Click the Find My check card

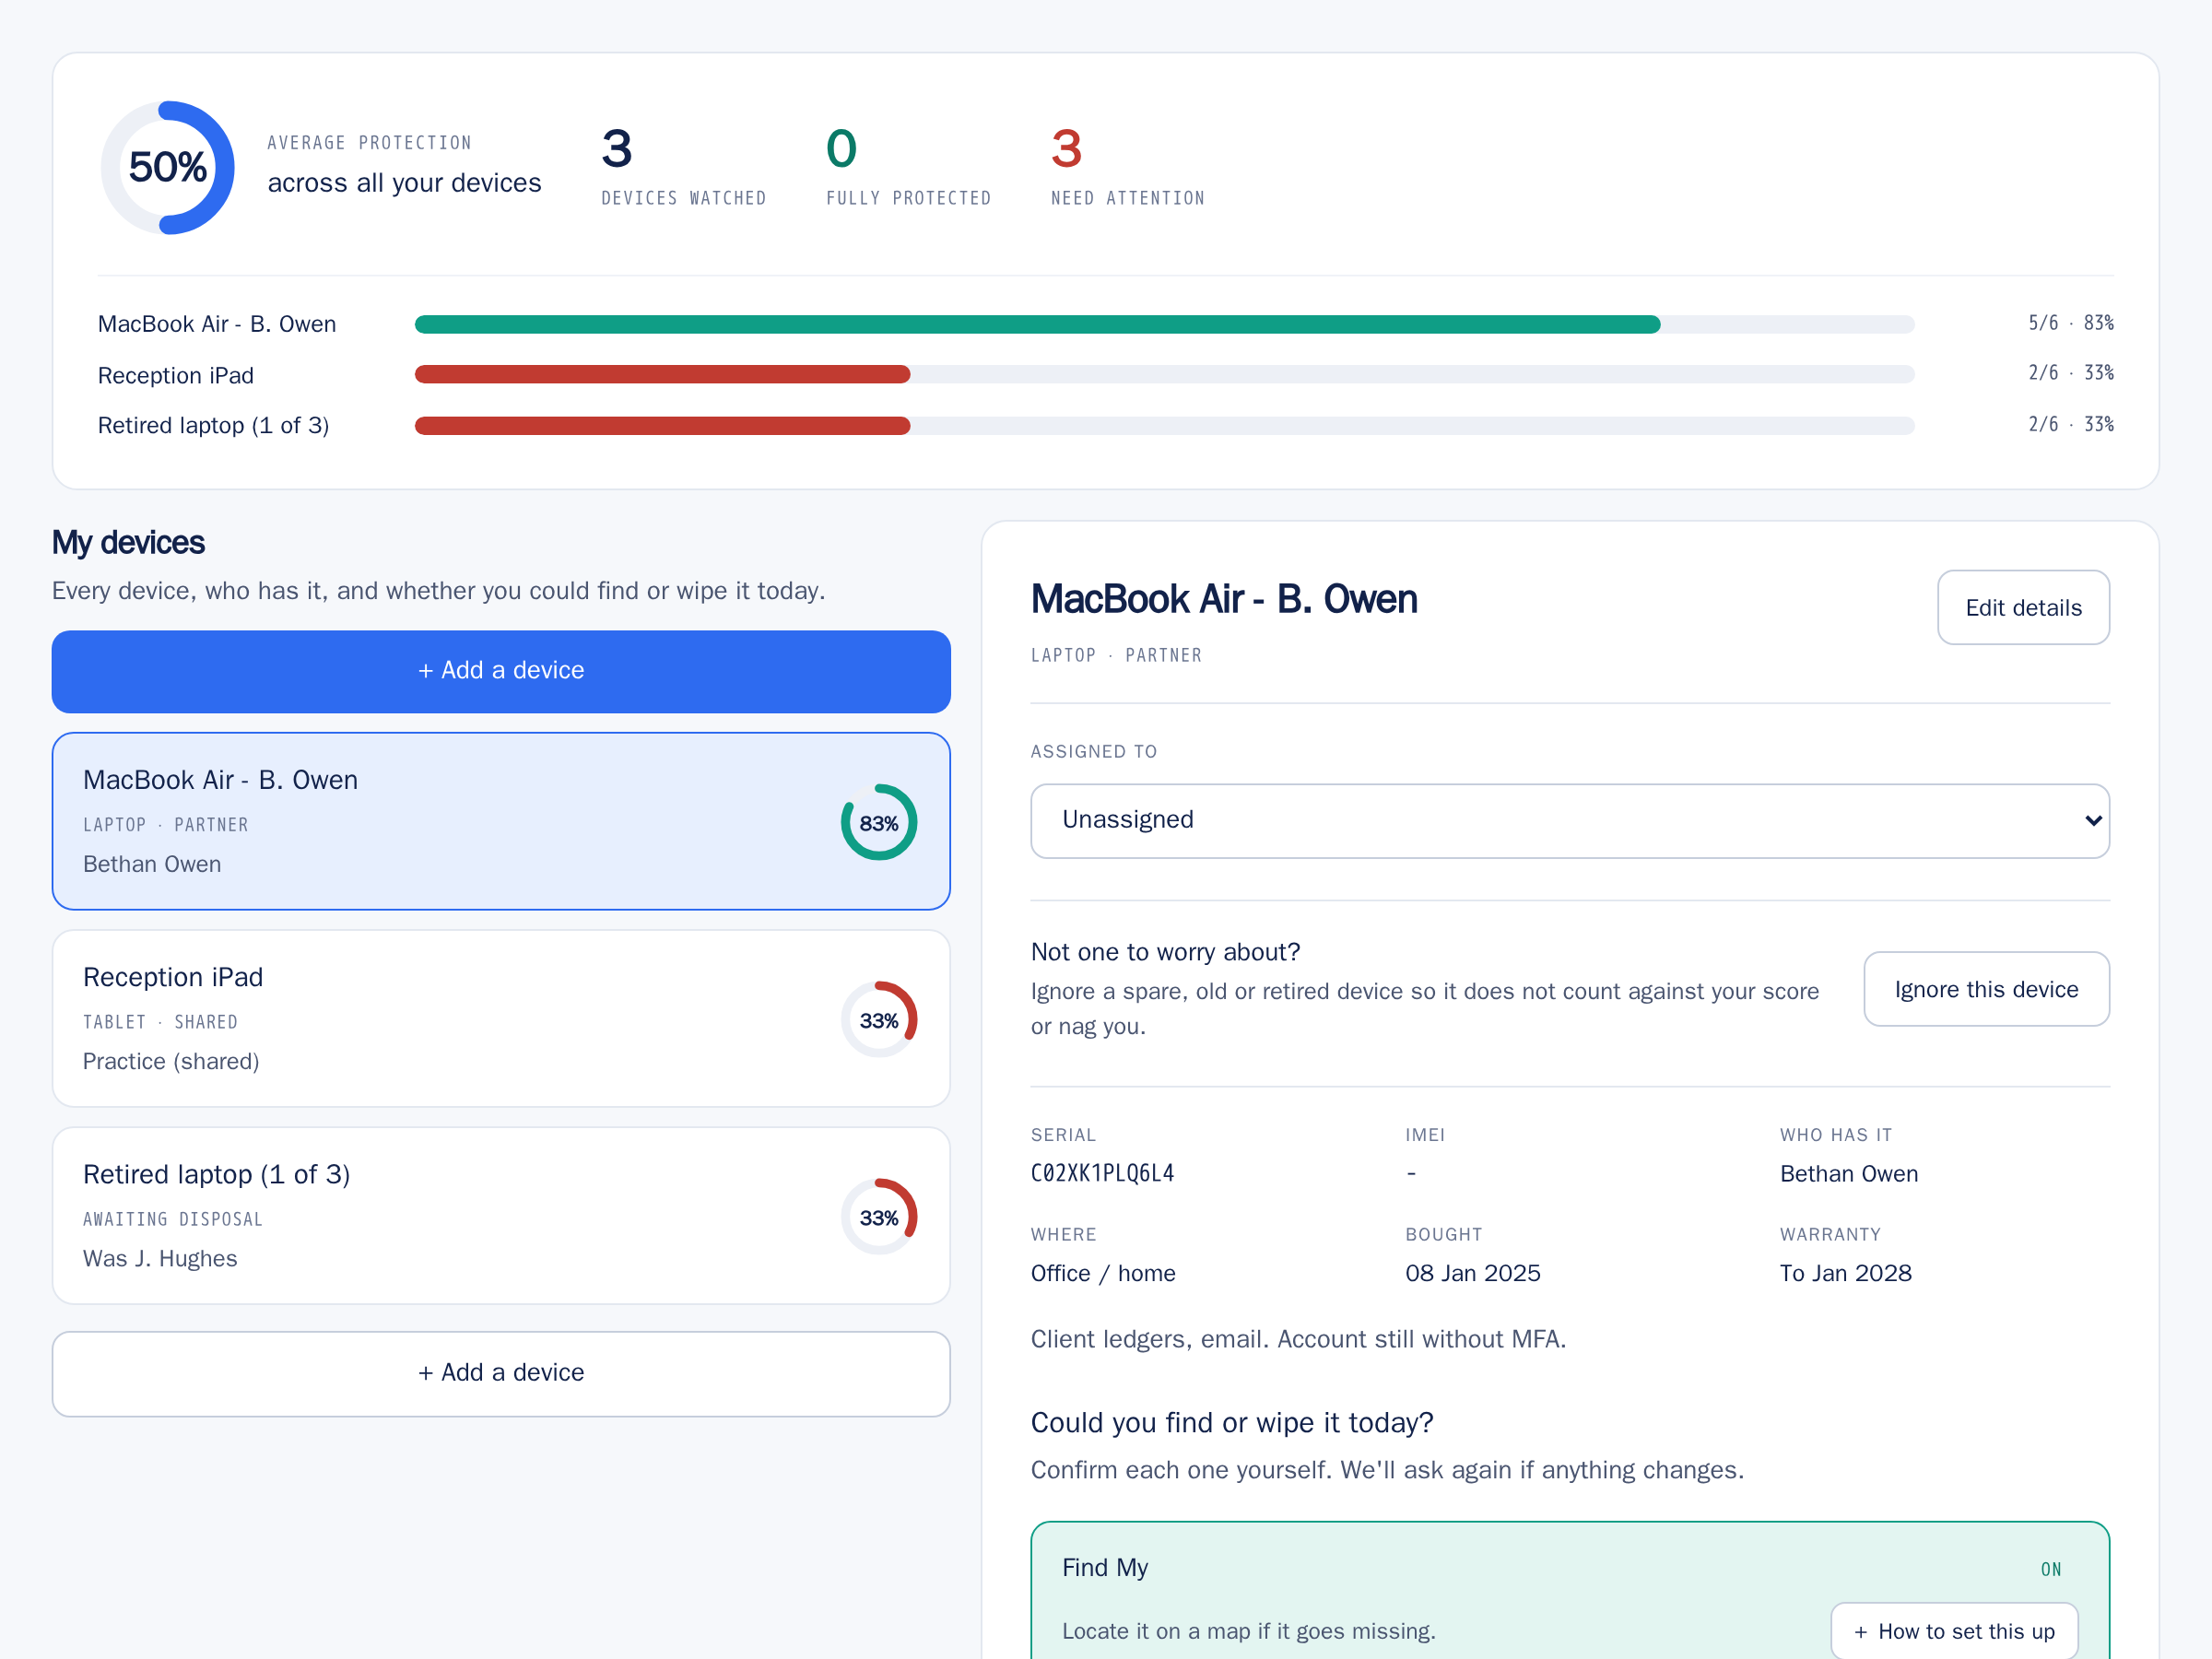click(1570, 1590)
